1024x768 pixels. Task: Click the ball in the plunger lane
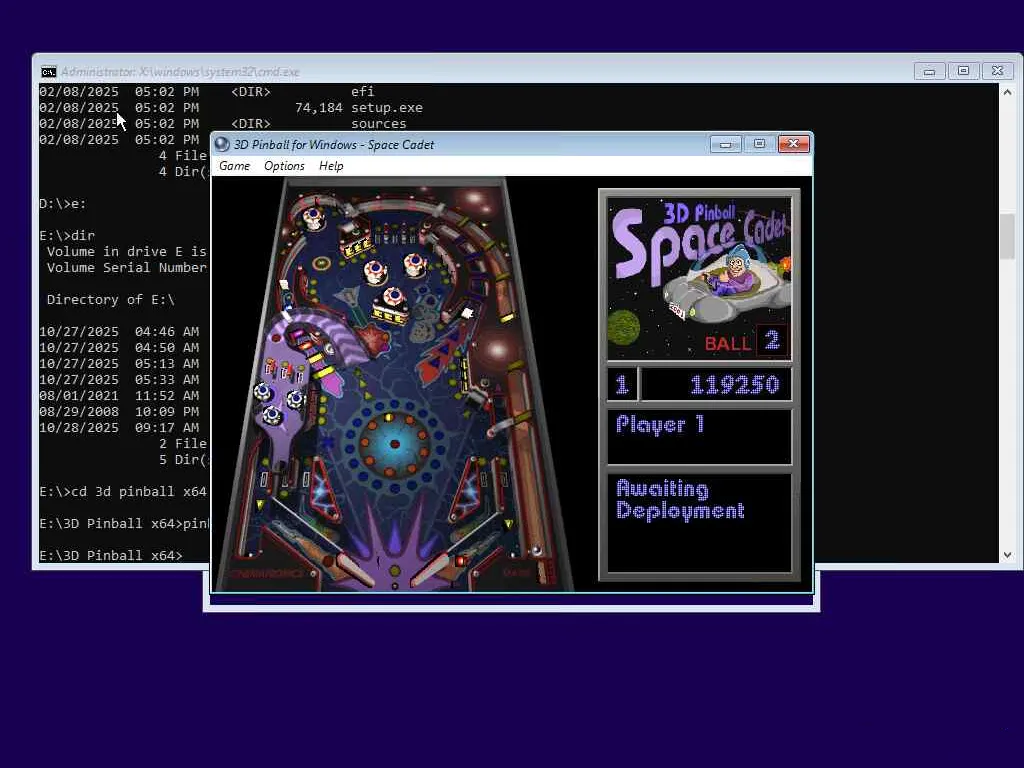(x=536, y=549)
